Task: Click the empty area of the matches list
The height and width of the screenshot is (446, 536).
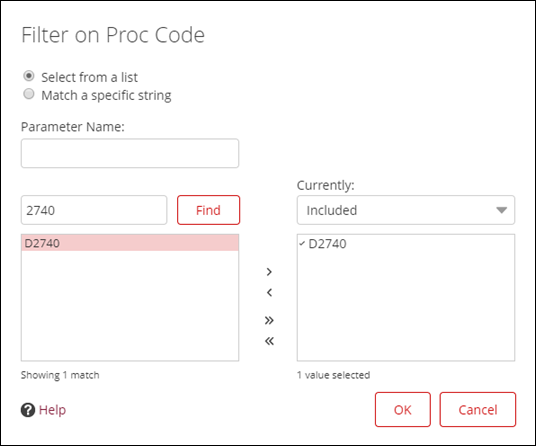Action: [130, 306]
